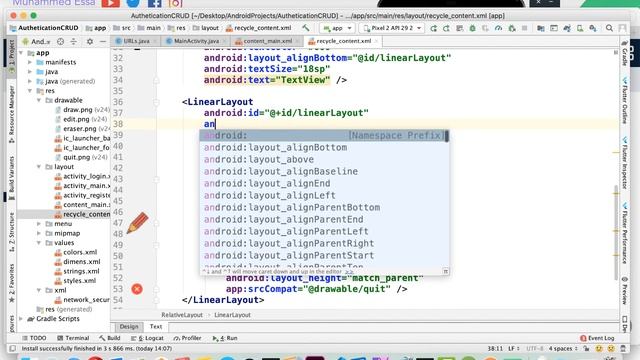The height and width of the screenshot is (360, 640).
Task: Open the Flutter Inspector side tab
Action: (624, 163)
